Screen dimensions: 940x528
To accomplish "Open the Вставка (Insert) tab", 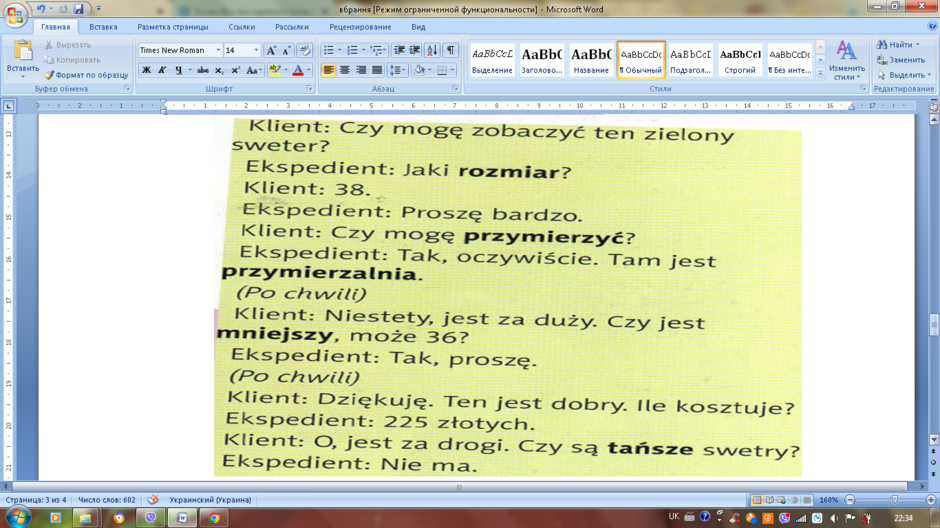I will click(103, 27).
